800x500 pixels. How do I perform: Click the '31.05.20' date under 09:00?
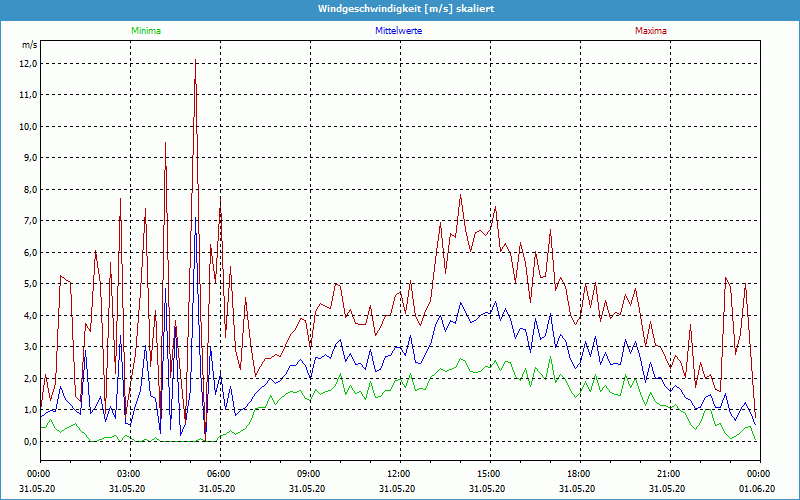click(307, 488)
